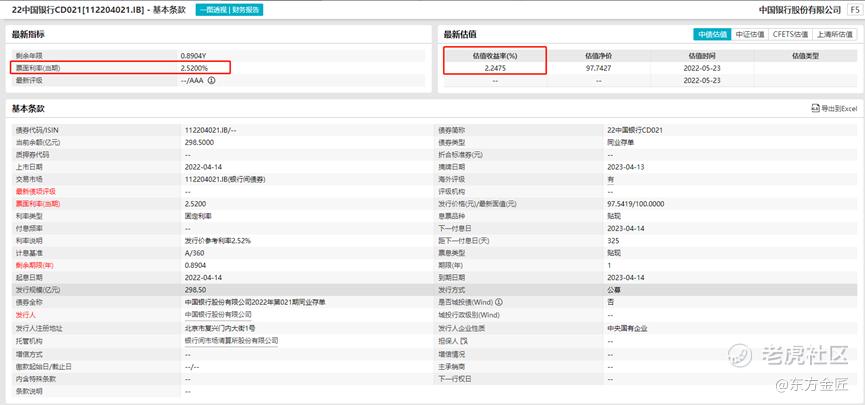Click the 2022-04-14 date in the 上市日期 row
Screen dimensions: 865x405
[x=203, y=167]
